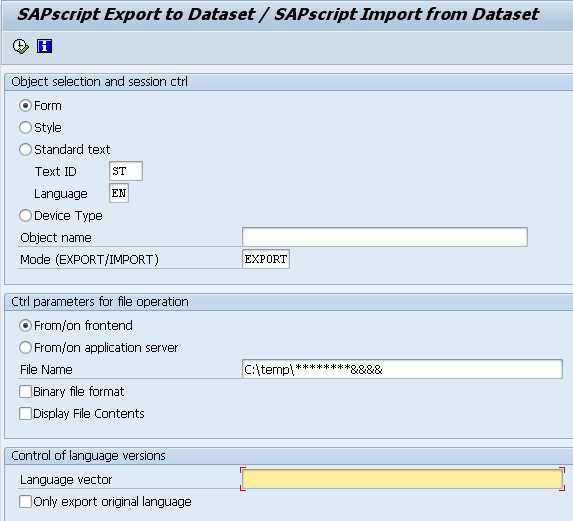Enable the Binary file format checkbox
The width and height of the screenshot is (573, 521).
(x=25, y=392)
